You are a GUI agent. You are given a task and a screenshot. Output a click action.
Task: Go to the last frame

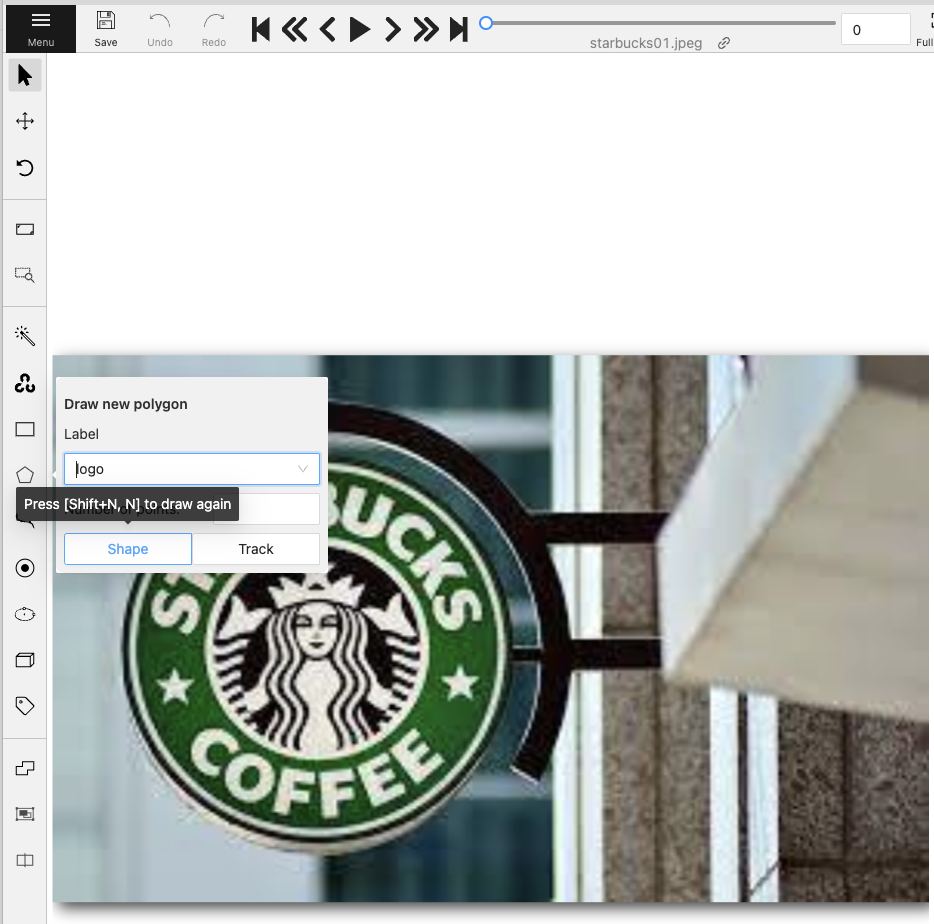459,29
